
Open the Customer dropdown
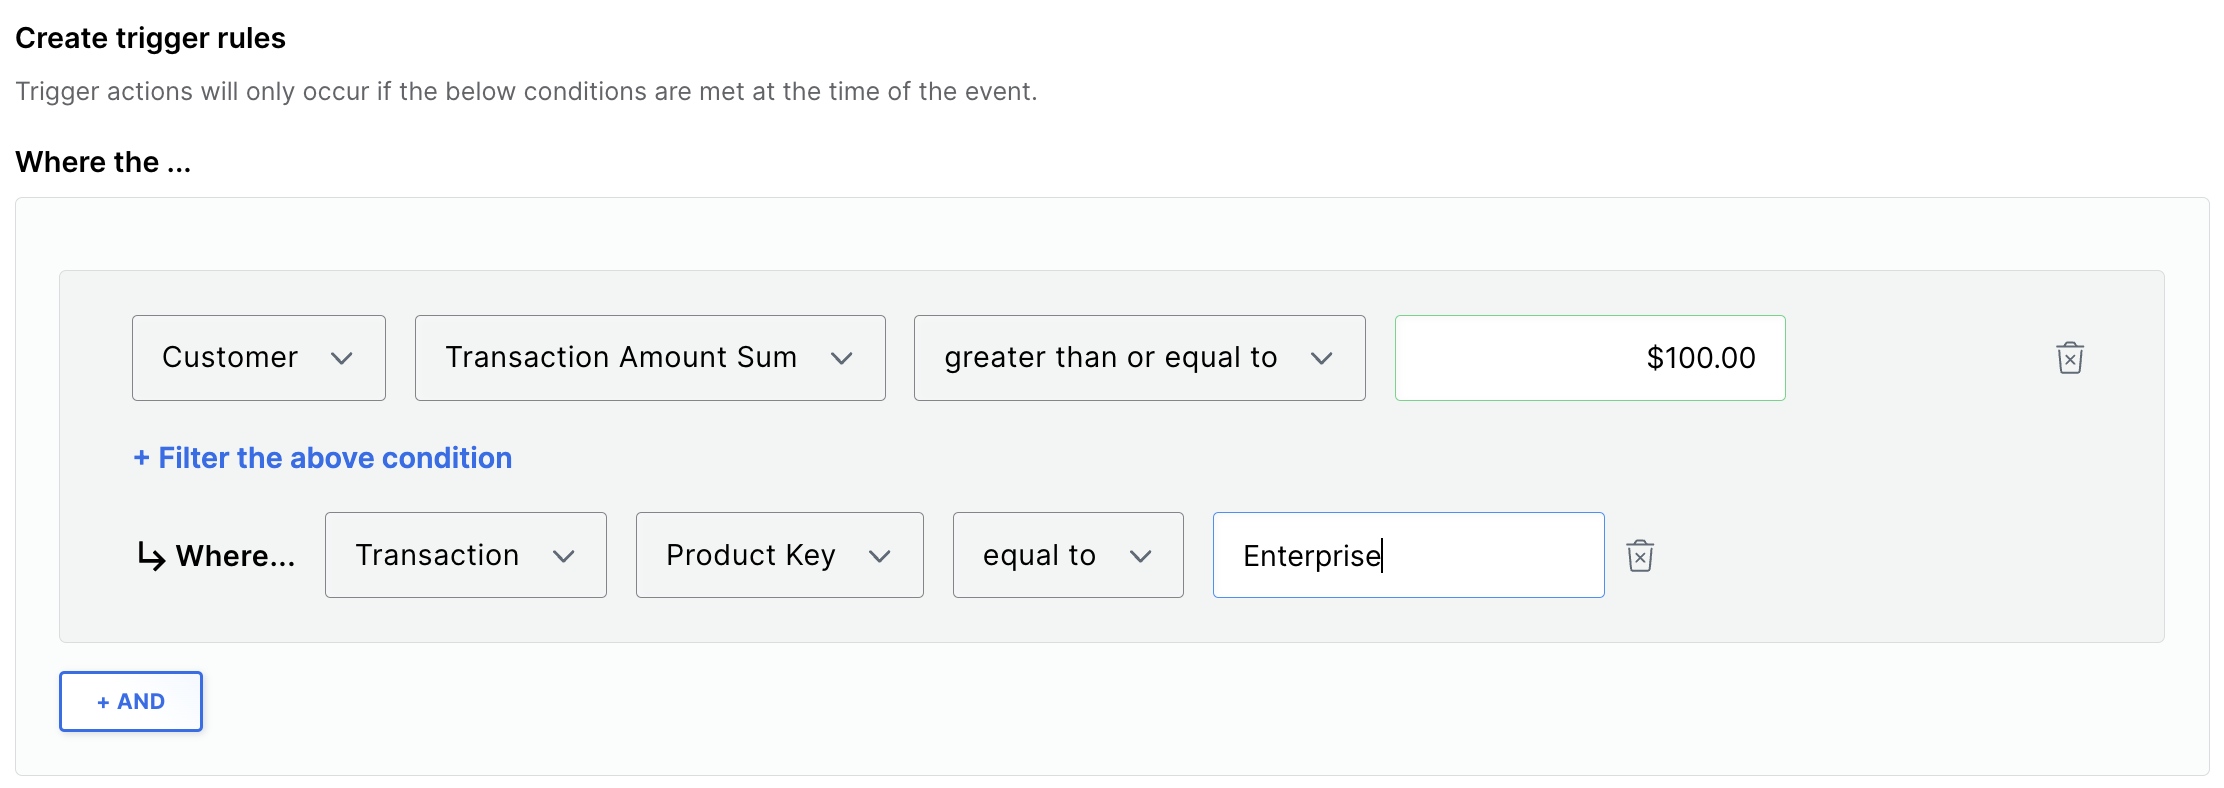click(259, 358)
